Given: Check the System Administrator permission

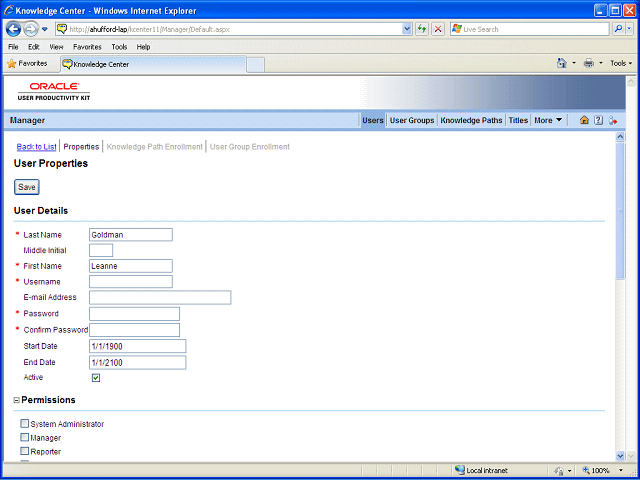Looking at the screenshot, I should [25, 424].
